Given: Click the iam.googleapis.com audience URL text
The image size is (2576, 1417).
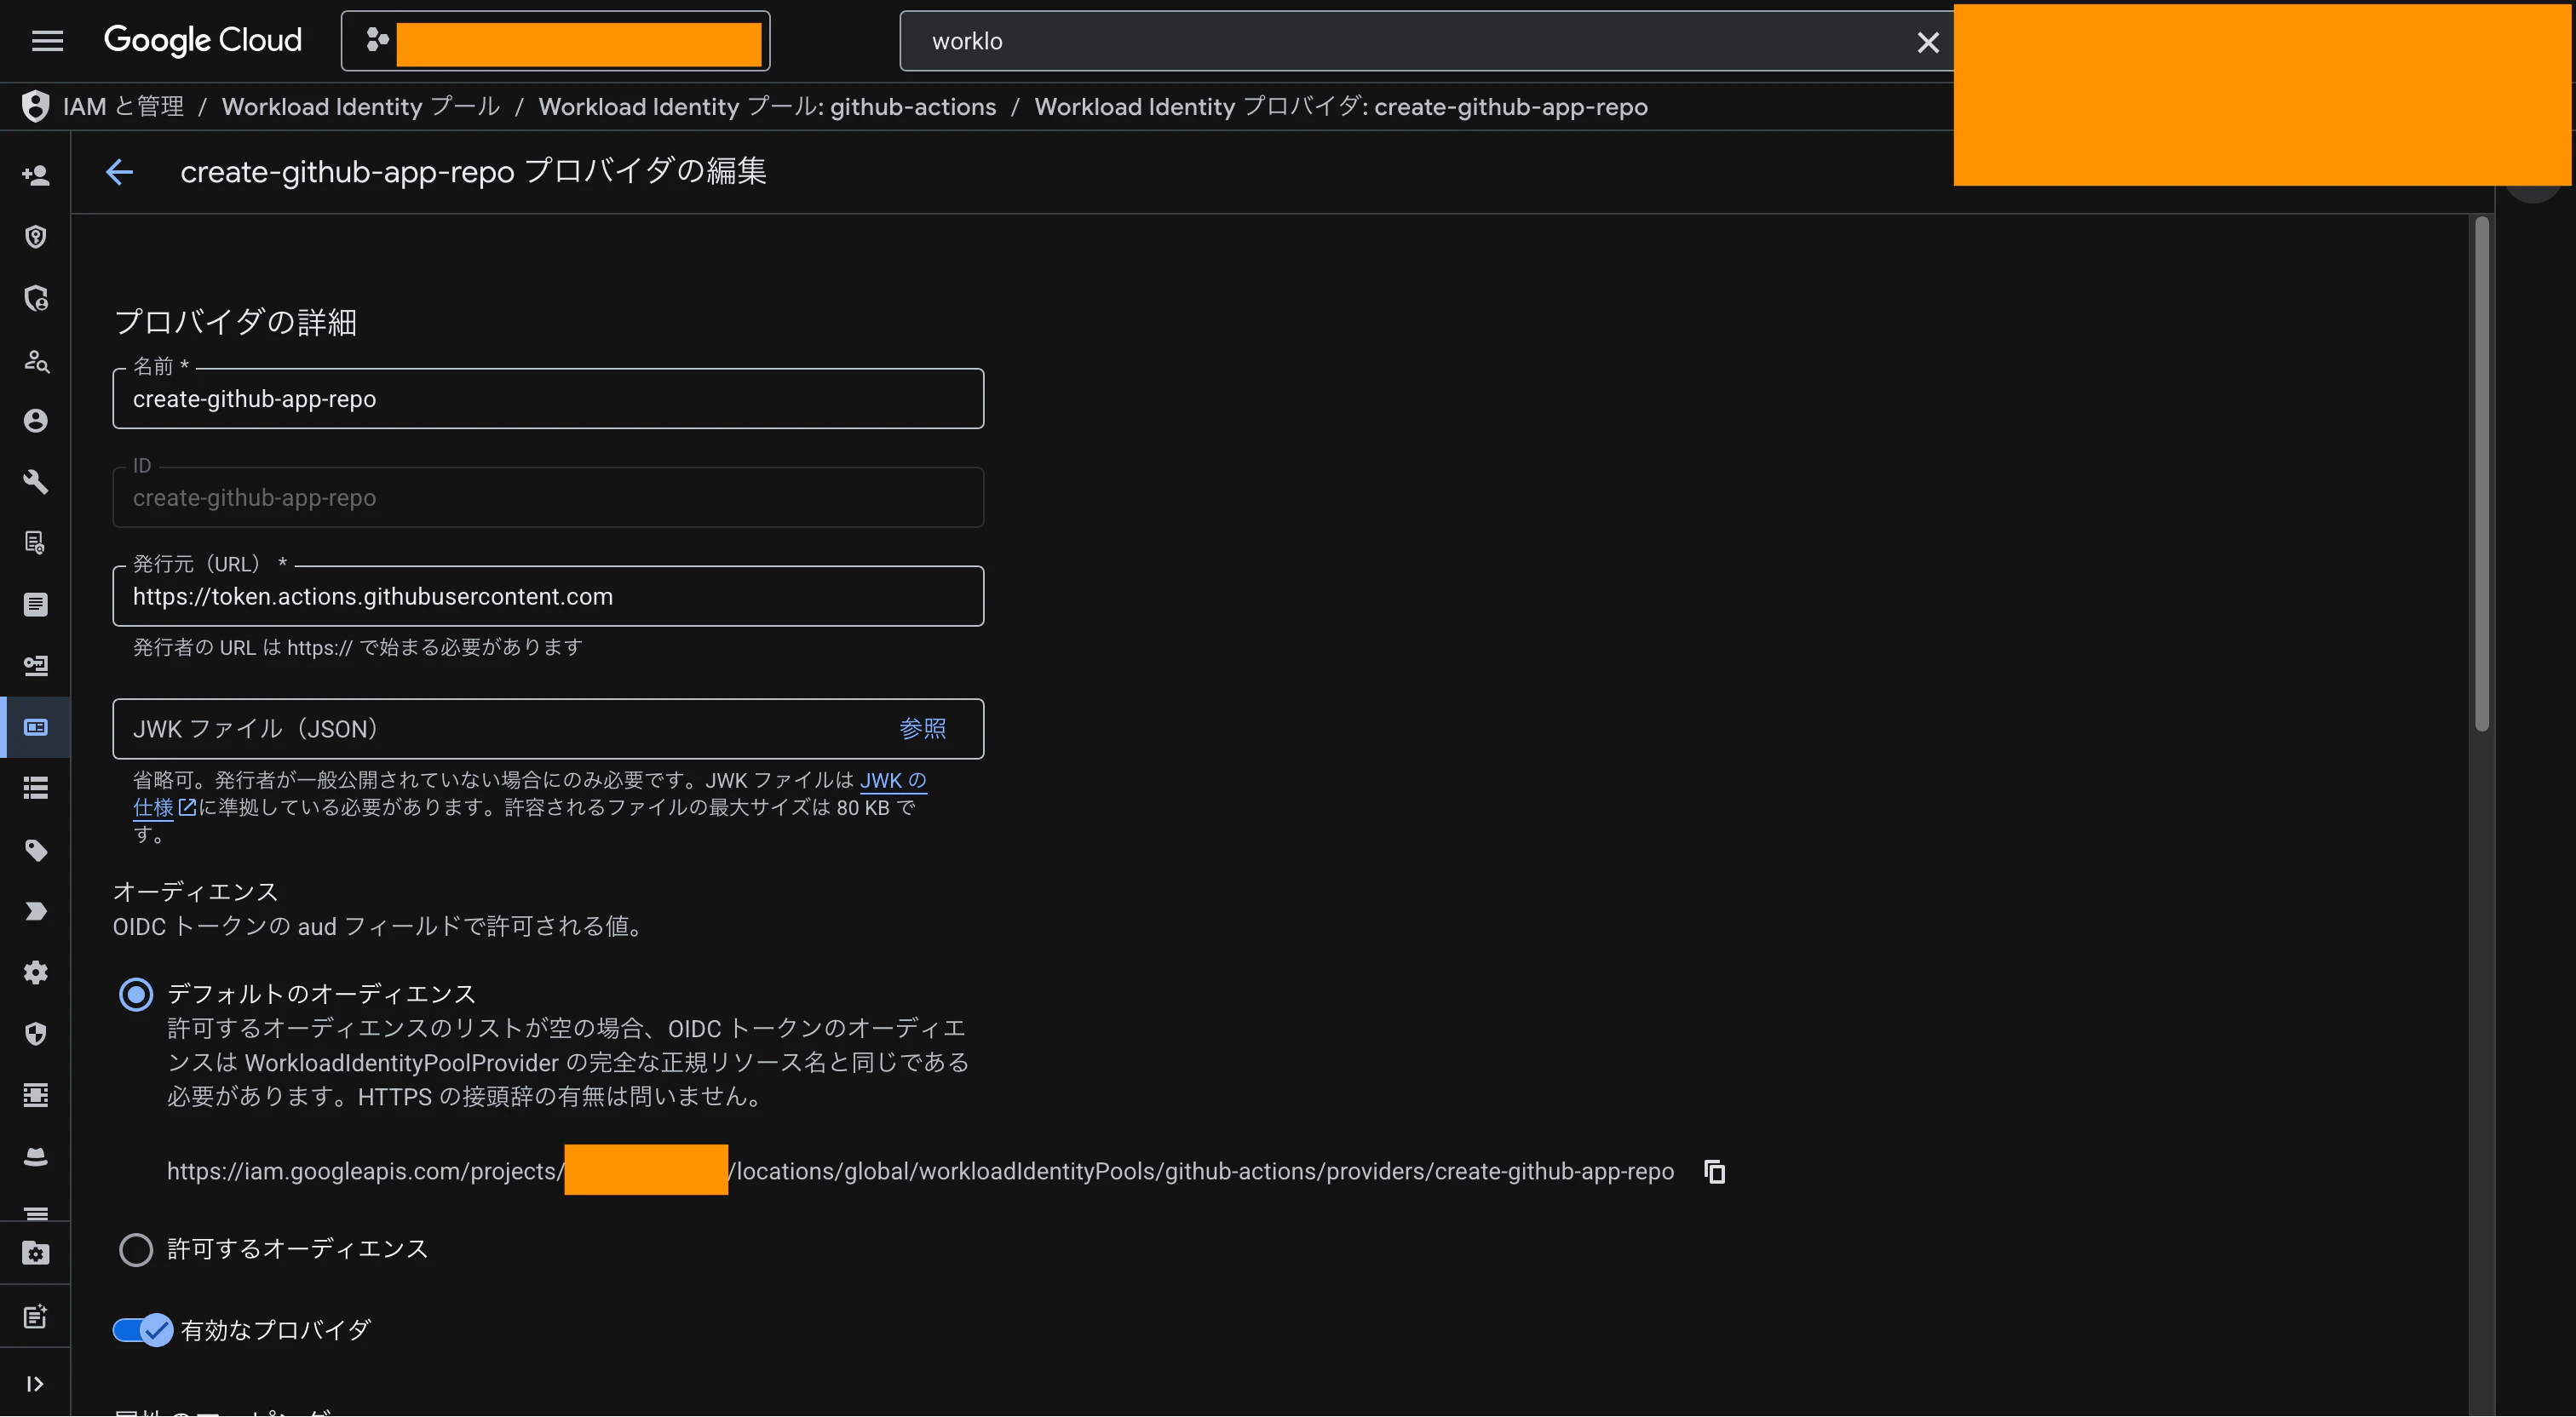Looking at the screenshot, I should [920, 1171].
